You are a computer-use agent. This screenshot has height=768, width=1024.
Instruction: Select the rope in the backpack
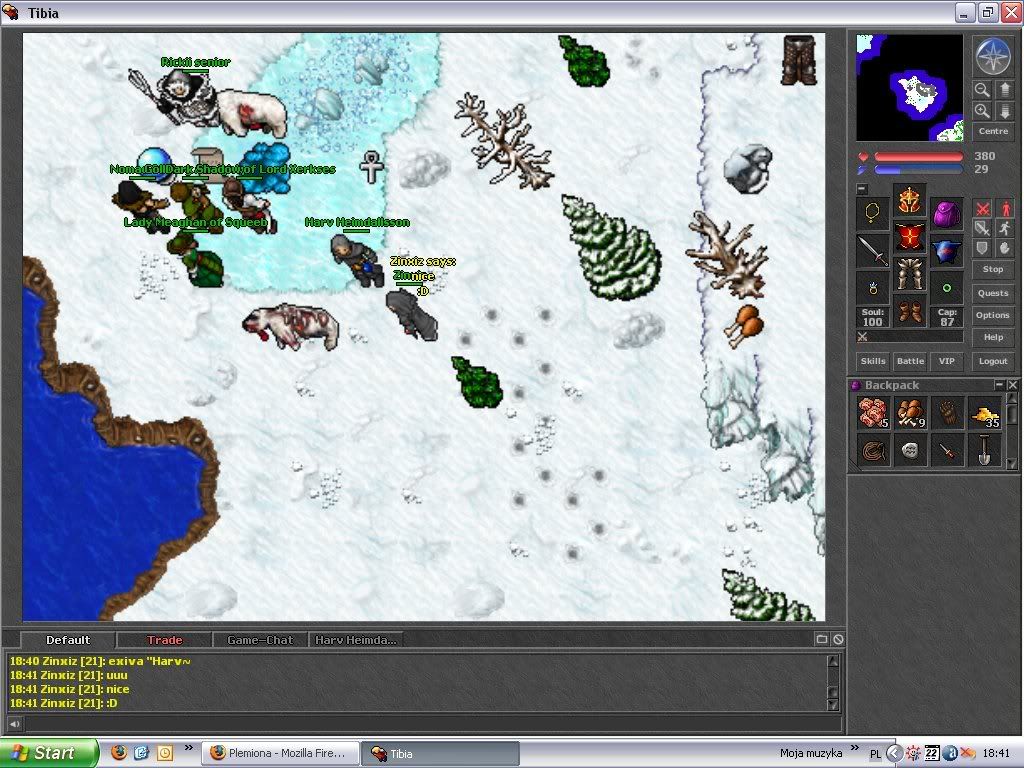tap(873, 451)
